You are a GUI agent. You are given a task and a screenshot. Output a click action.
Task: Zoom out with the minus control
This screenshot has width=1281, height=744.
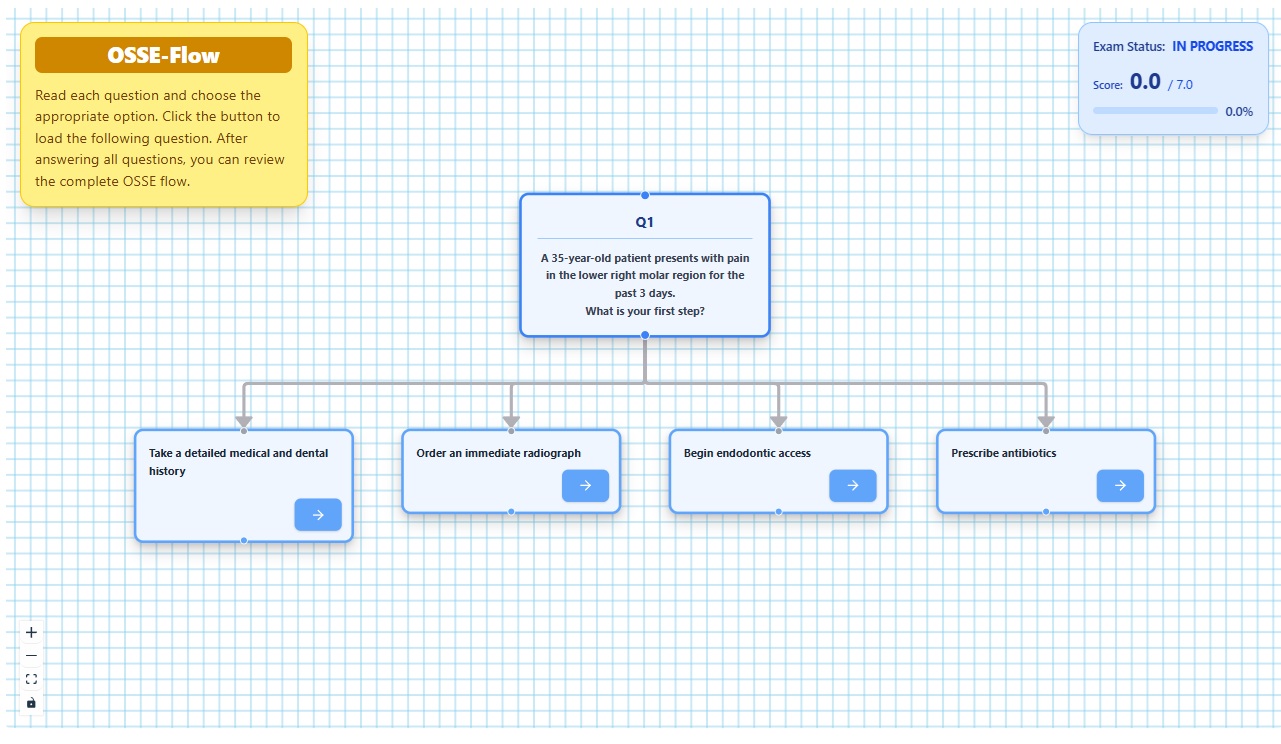pyautogui.click(x=31, y=656)
